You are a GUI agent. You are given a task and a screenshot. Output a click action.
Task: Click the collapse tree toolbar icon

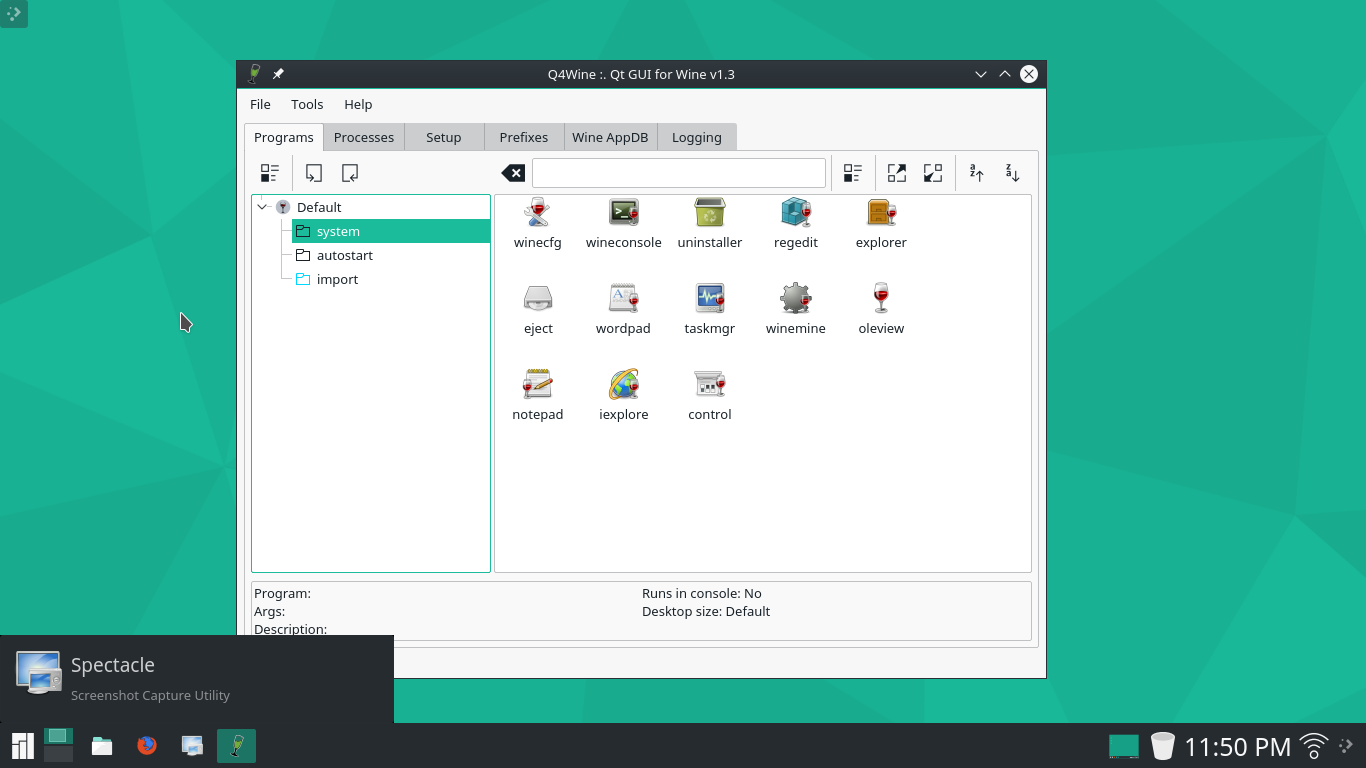pos(350,173)
